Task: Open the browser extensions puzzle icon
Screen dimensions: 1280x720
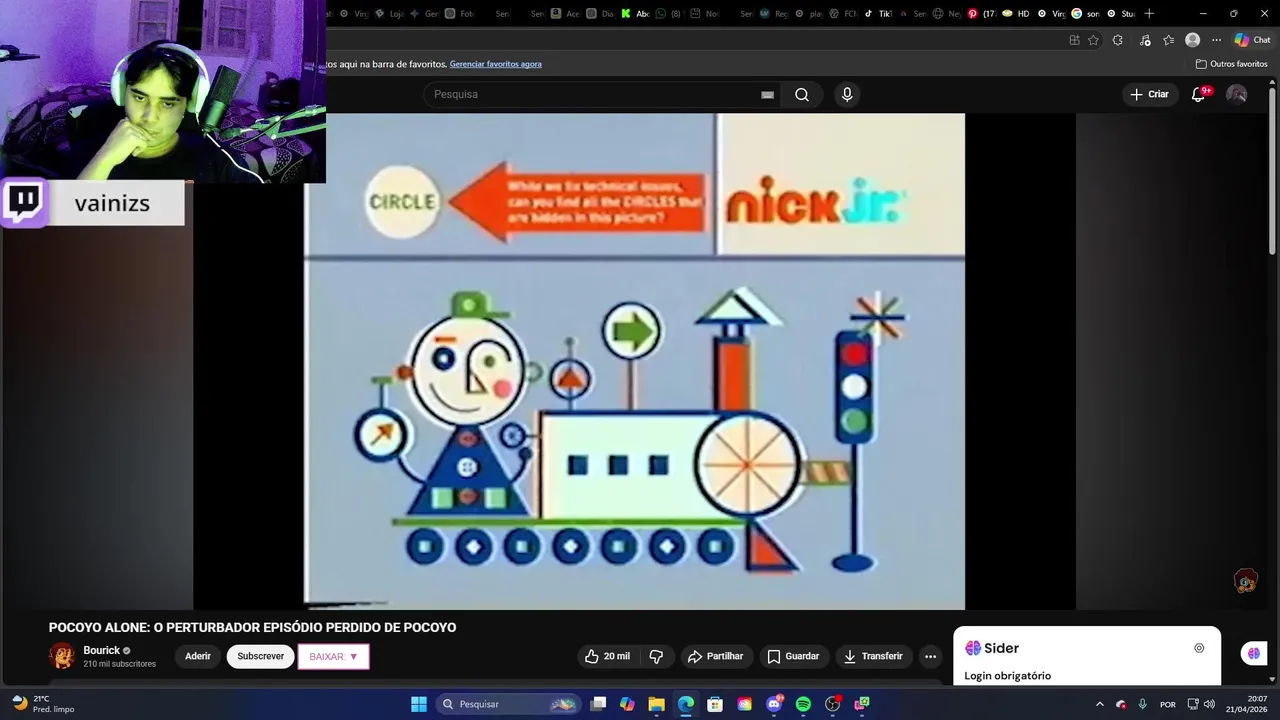Action: pyautogui.click(x=1118, y=40)
